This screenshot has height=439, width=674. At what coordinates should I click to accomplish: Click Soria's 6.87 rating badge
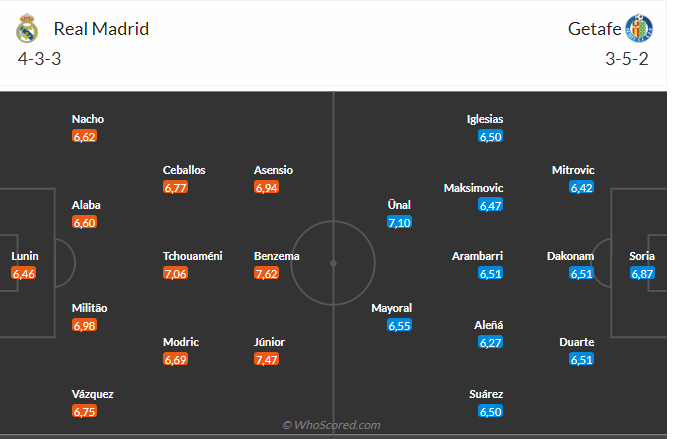point(642,273)
